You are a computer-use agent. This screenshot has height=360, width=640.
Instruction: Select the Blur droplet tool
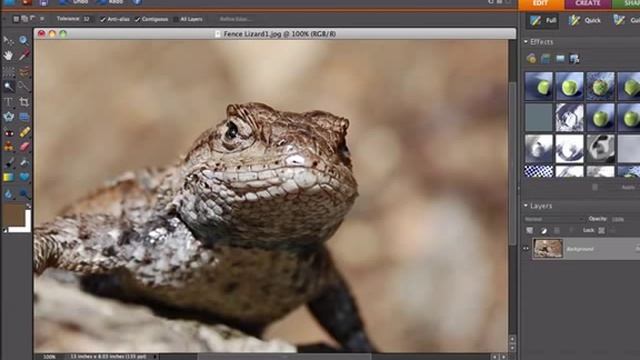click(8, 194)
